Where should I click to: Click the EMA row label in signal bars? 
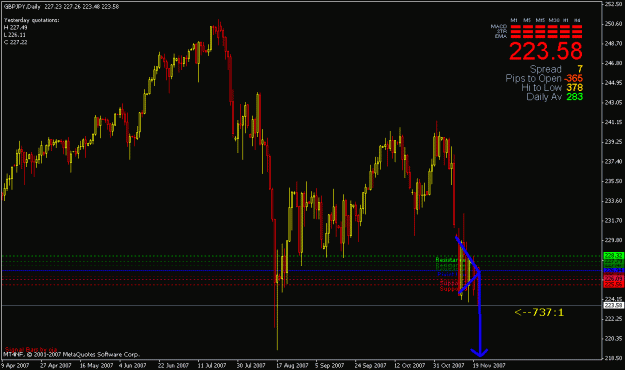(501, 36)
